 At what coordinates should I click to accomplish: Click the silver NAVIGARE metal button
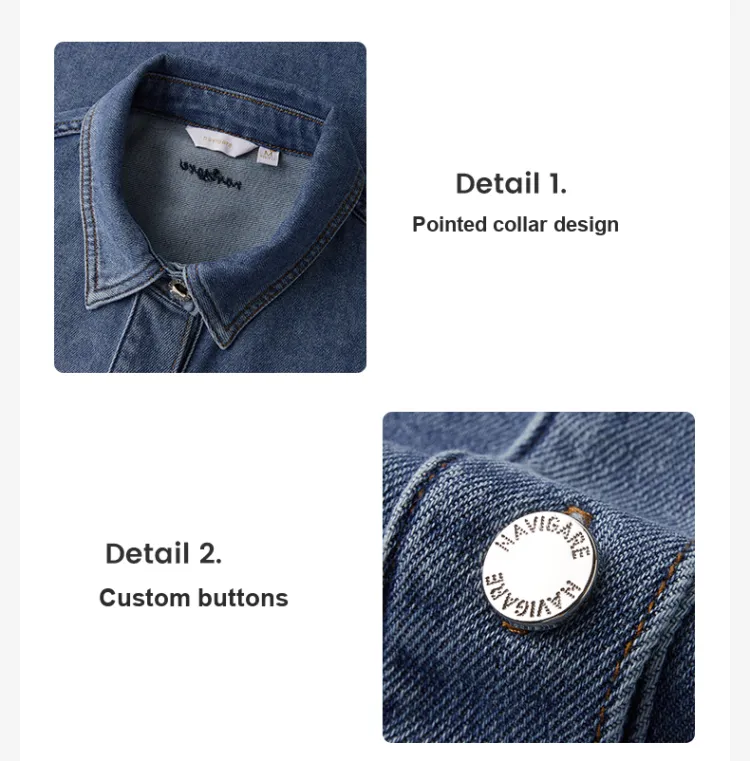pos(540,571)
